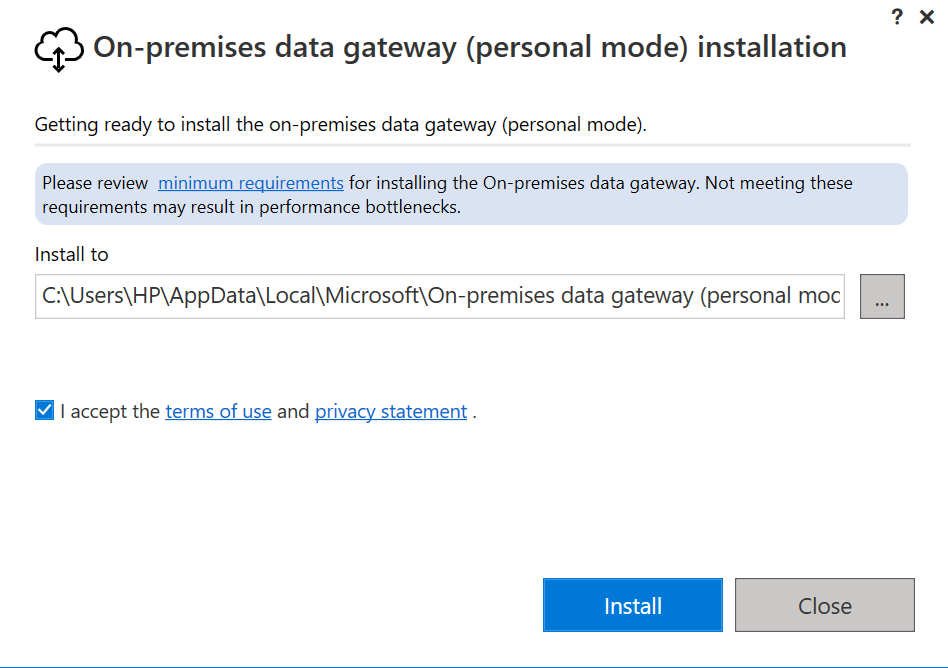
Task: Click the 'Install to' label
Action: coord(71,255)
